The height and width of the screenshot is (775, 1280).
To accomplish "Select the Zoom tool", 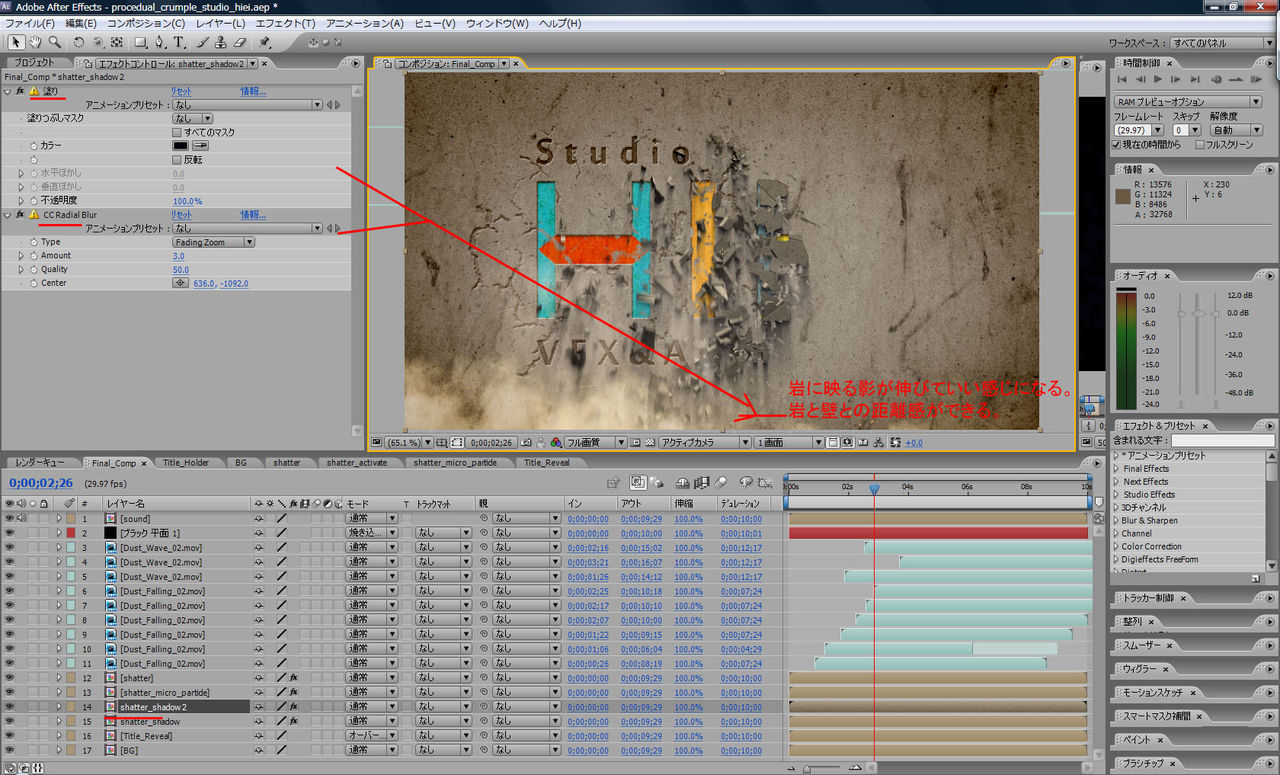I will (x=54, y=42).
